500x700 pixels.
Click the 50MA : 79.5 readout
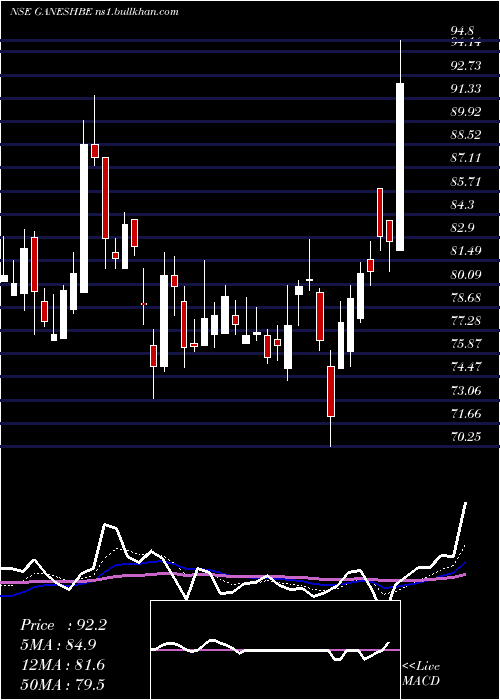tap(62, 684)
